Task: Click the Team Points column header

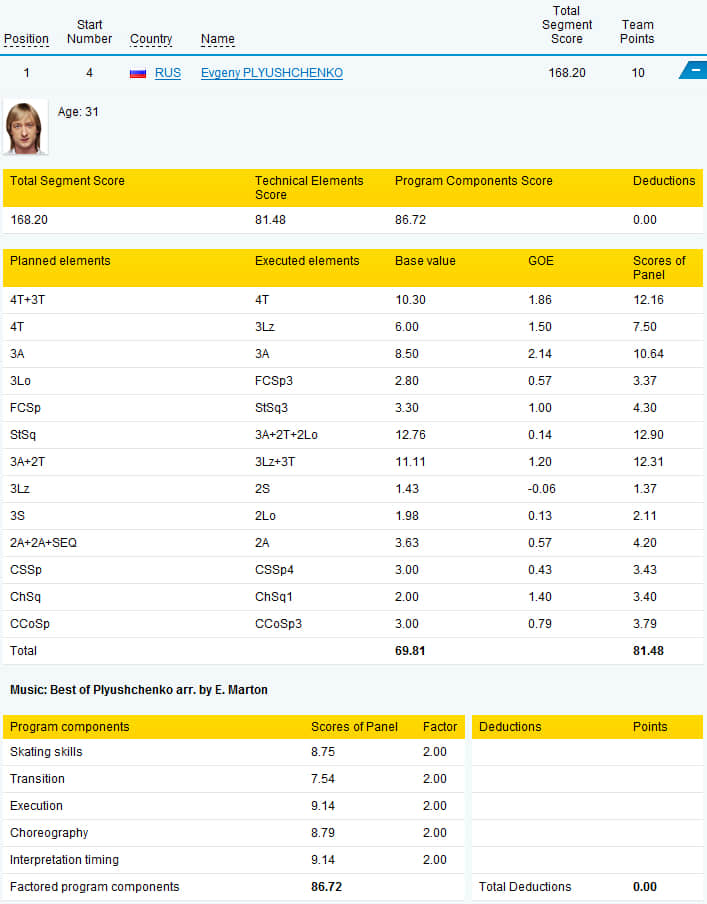Action: (637, 32)
